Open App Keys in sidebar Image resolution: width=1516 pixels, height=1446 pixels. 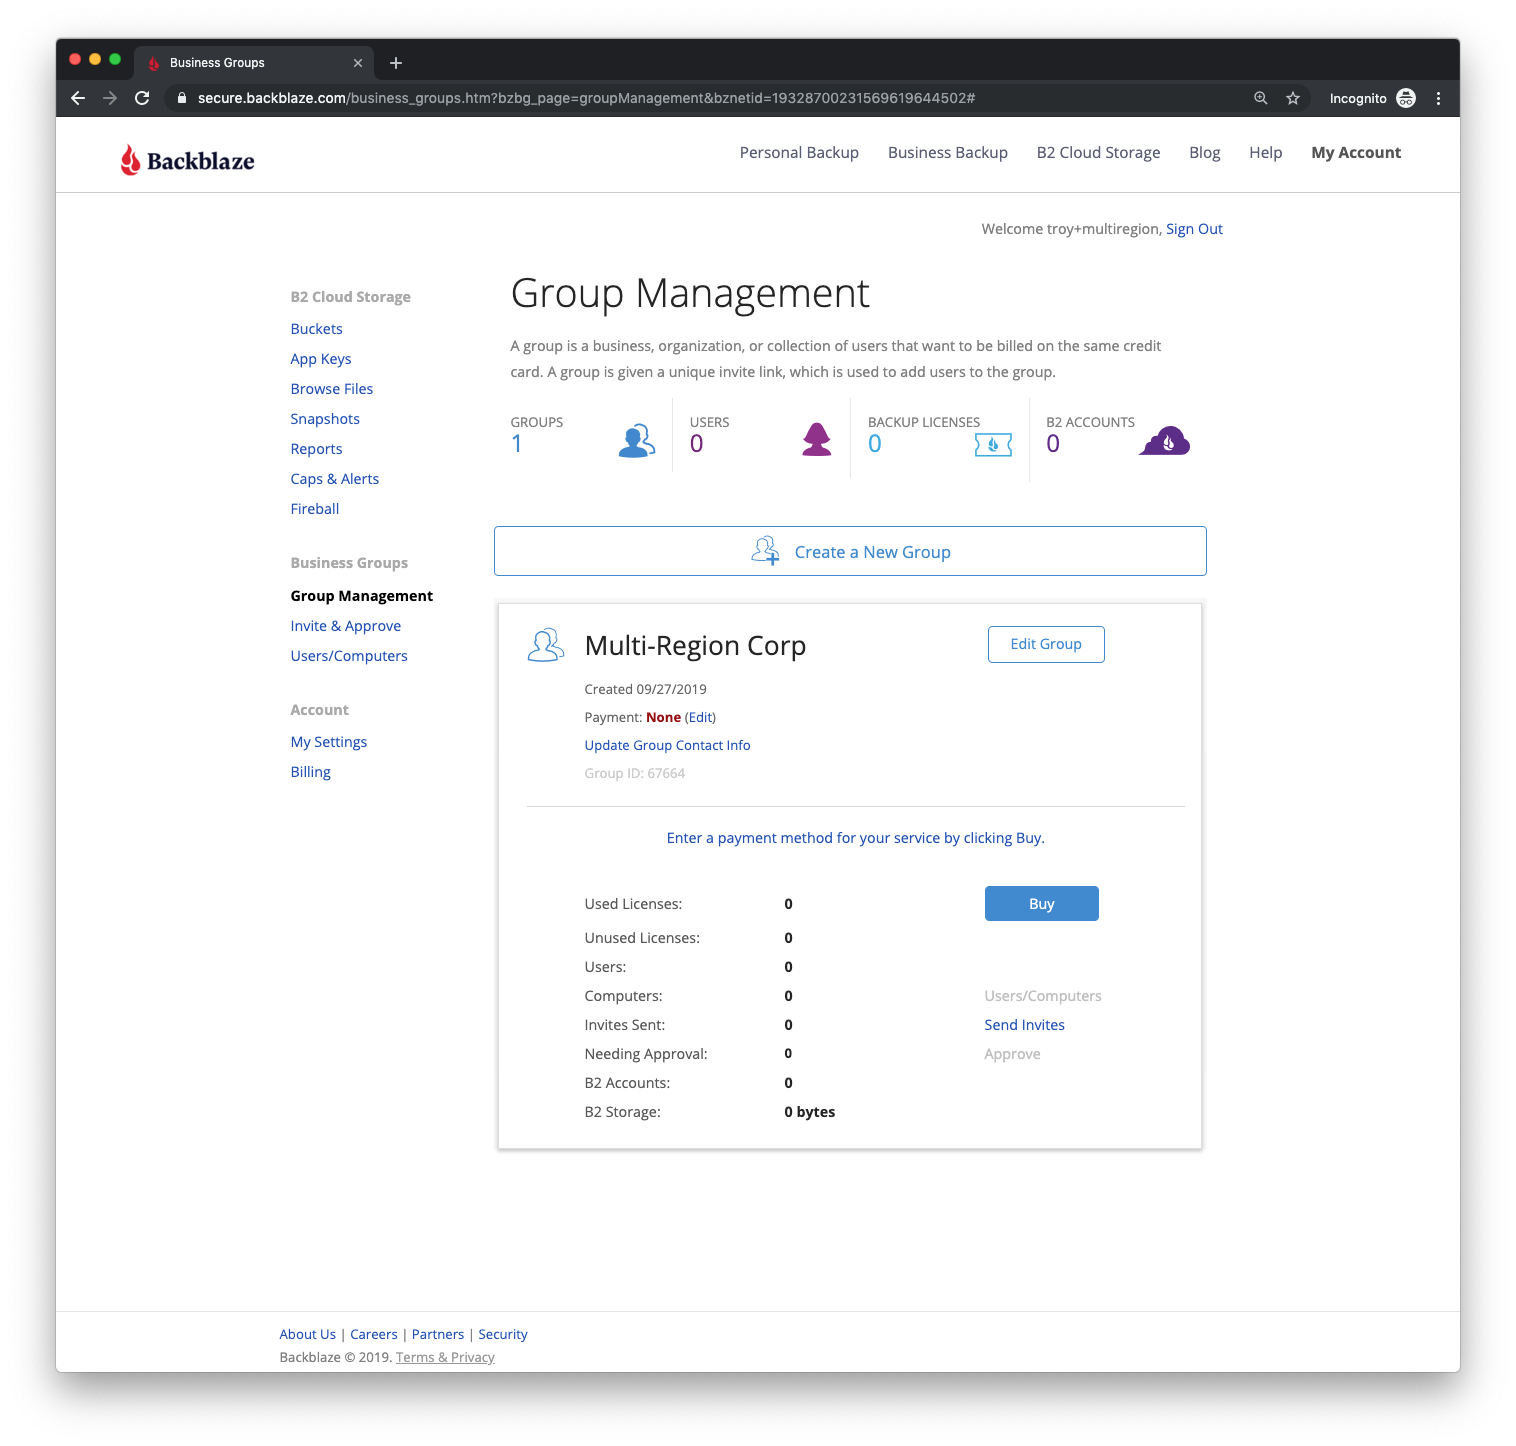(321, 359)
